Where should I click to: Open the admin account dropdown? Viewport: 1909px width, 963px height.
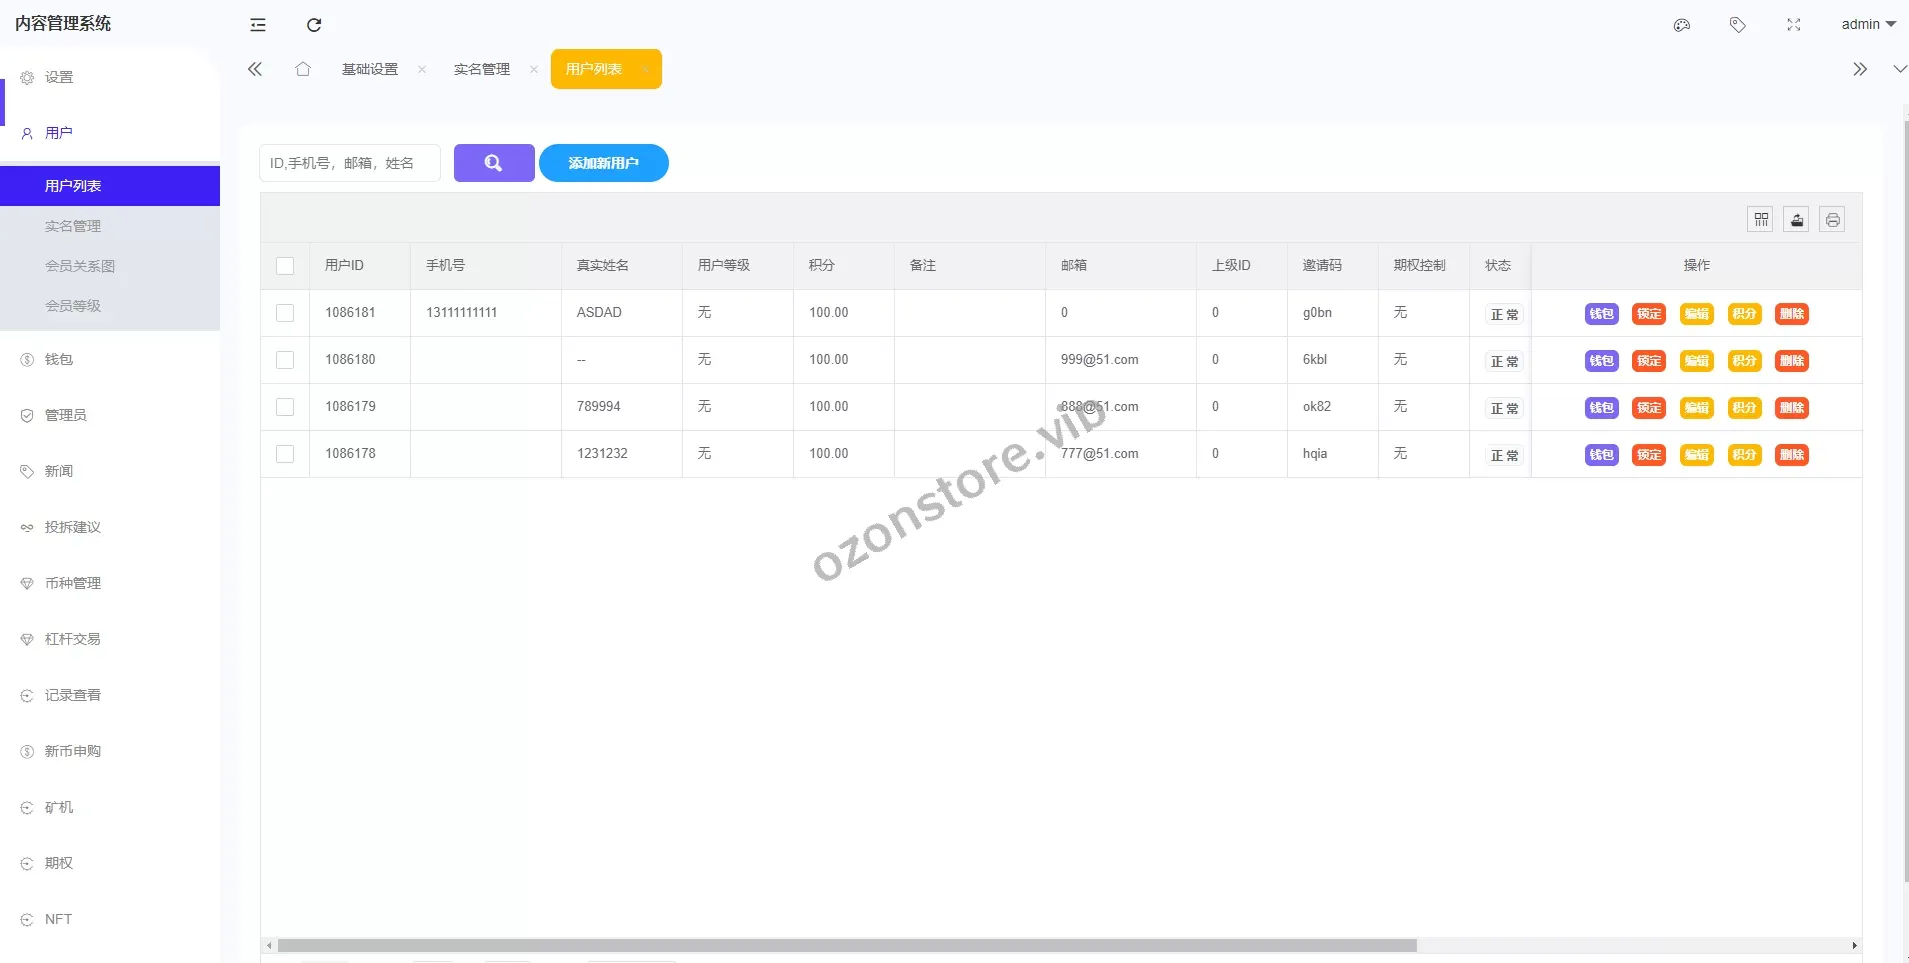[x=1868, y=25]
